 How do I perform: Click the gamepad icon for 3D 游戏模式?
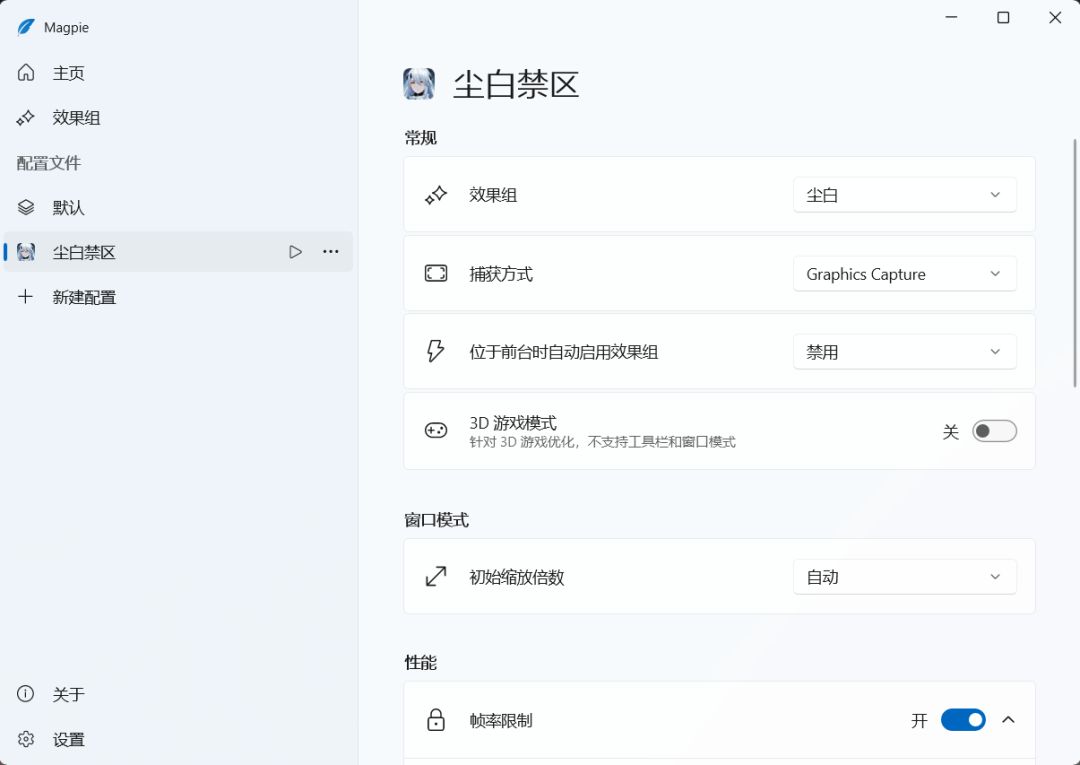[435, 431]
